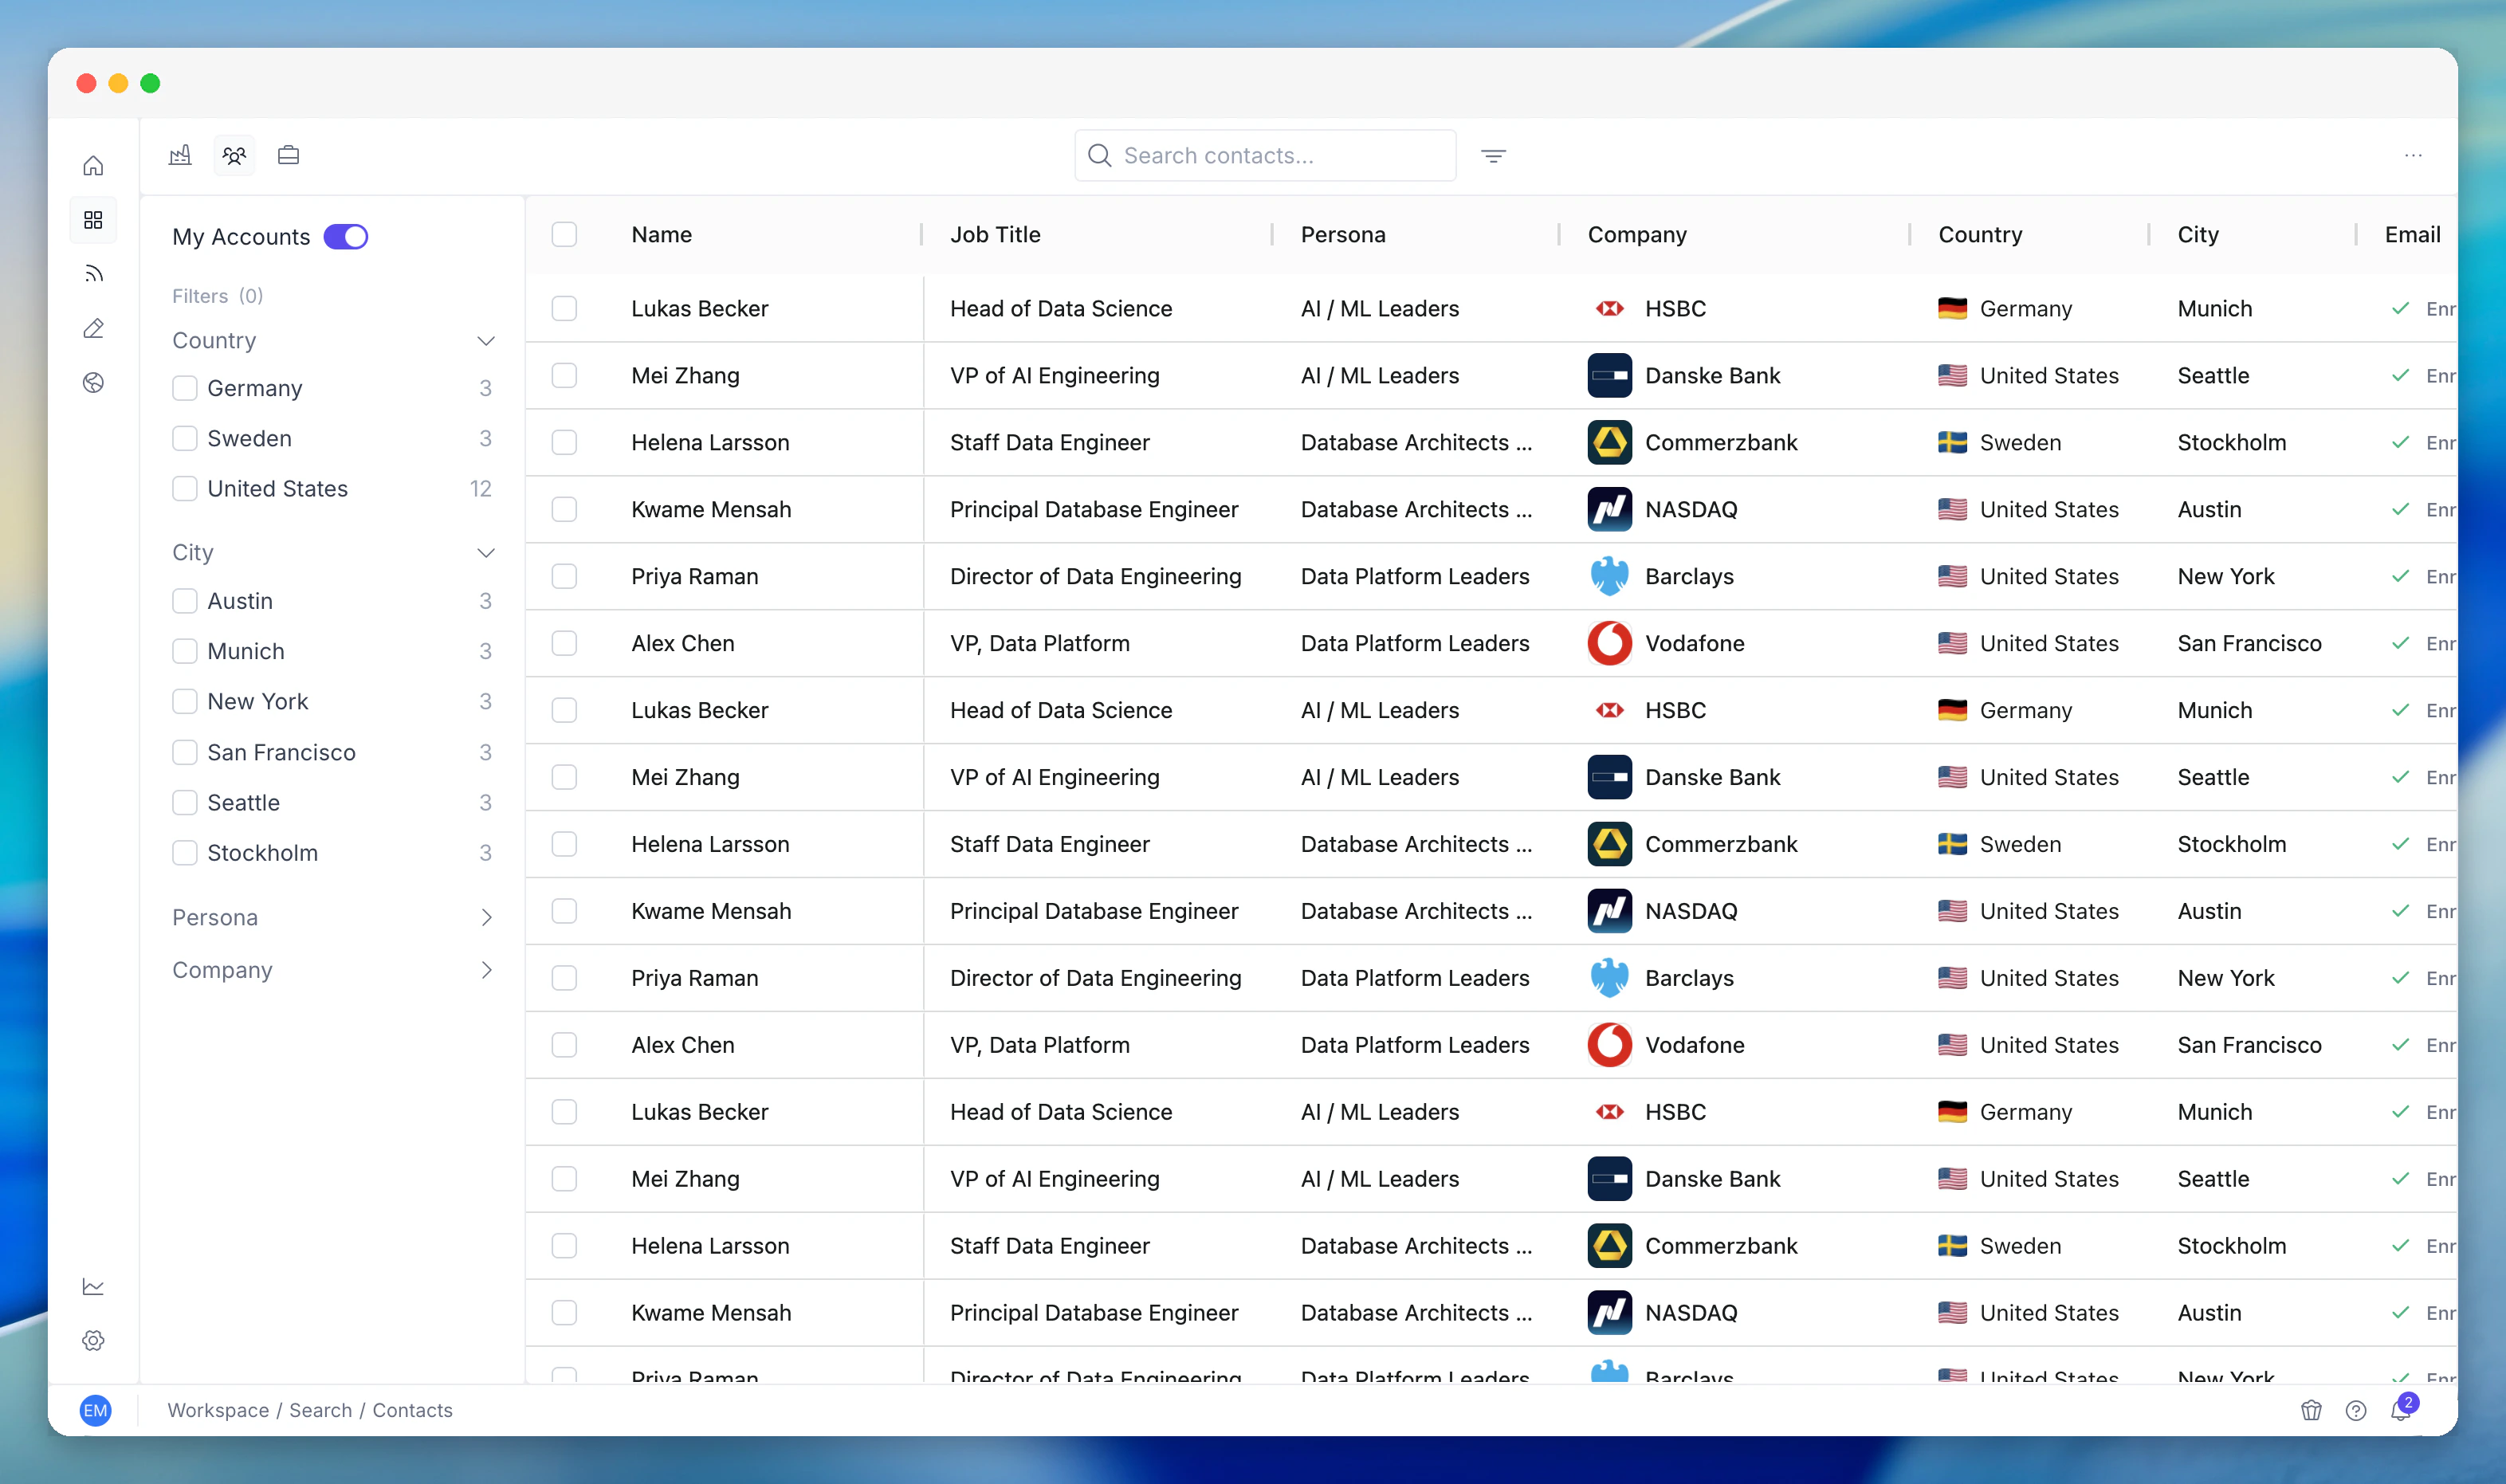
Task: Click the Commerzbank logo in third row
Action: click(1610, 442)
